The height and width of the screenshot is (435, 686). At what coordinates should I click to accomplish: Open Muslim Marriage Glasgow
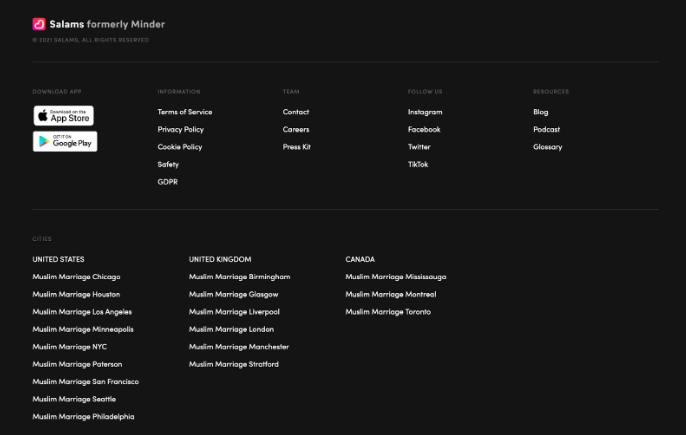click(x=233, y=294)
